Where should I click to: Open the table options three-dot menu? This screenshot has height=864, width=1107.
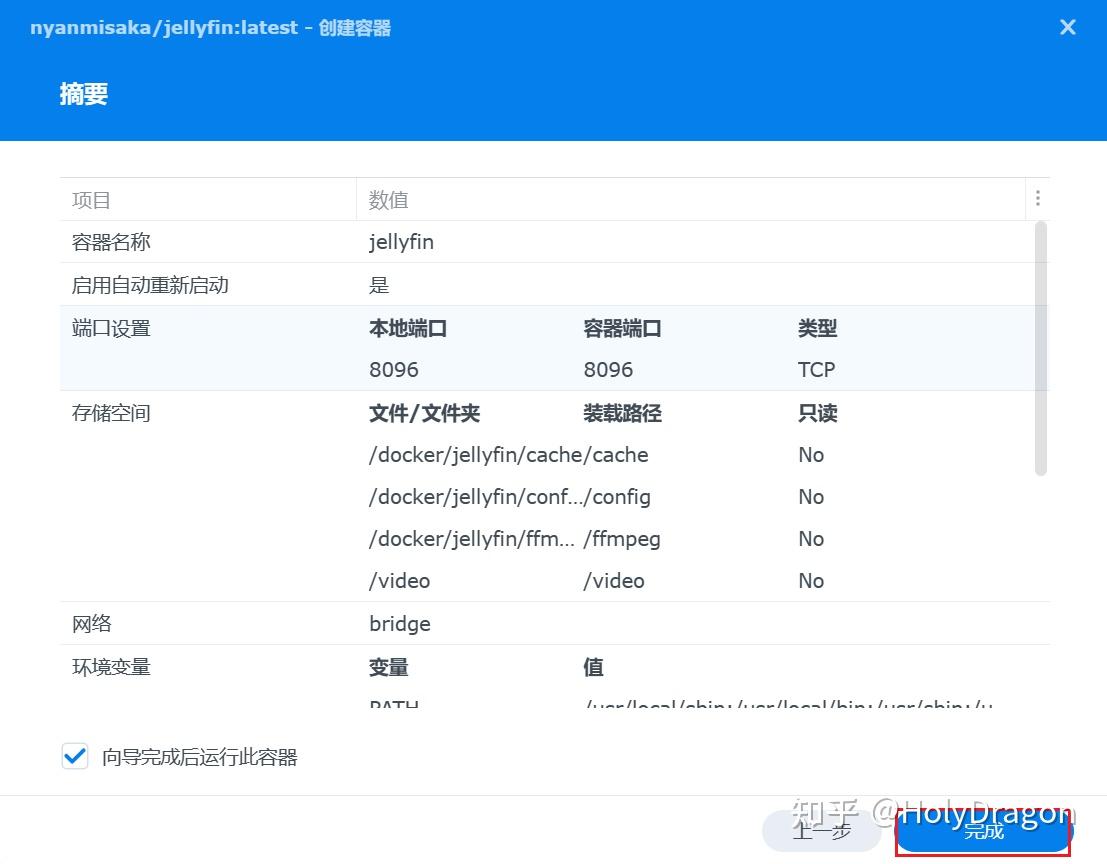[x=1038, y=198]
